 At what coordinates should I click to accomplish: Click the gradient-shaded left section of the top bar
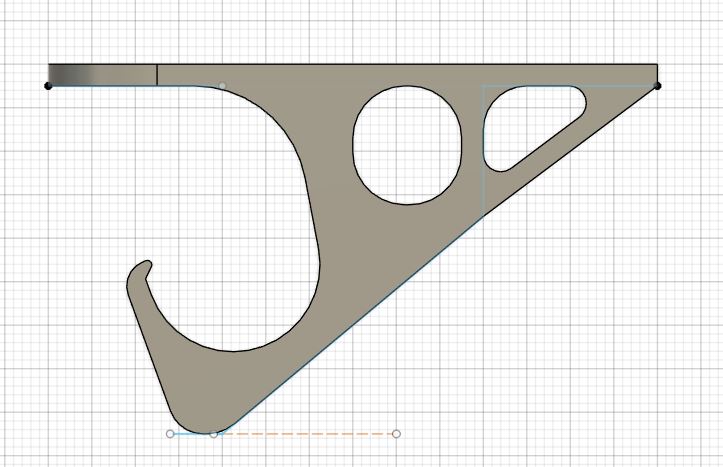102,75
